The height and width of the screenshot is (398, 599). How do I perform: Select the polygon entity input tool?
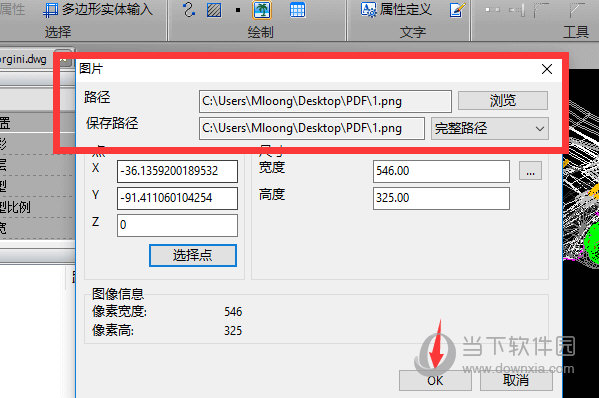coord(98,10)
